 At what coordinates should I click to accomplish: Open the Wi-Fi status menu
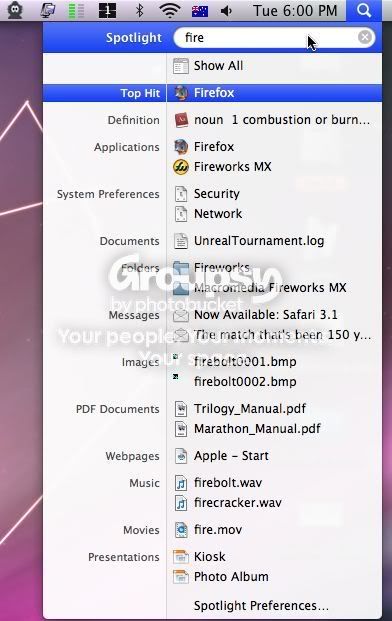169,10
